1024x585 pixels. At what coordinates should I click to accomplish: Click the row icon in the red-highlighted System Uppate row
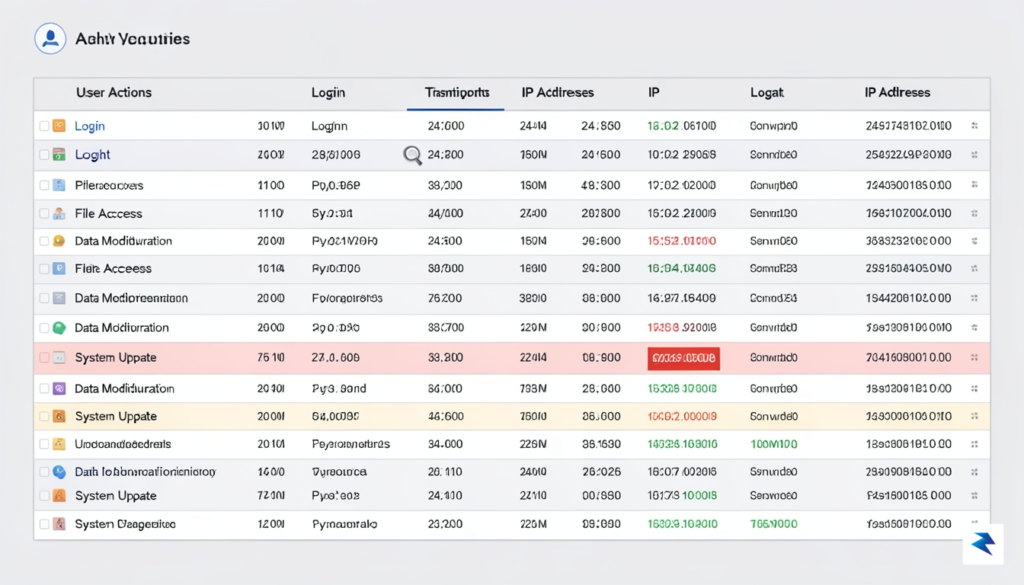click(59, 358)
